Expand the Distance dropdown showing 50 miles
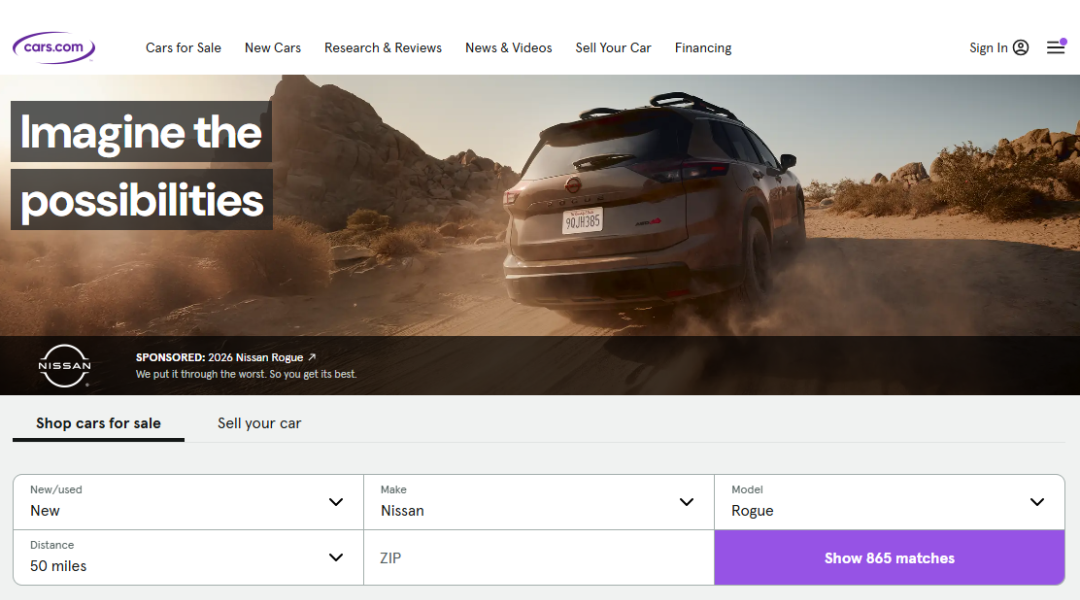This screenshot has height=600, width=1080. (x=188, y=557)
